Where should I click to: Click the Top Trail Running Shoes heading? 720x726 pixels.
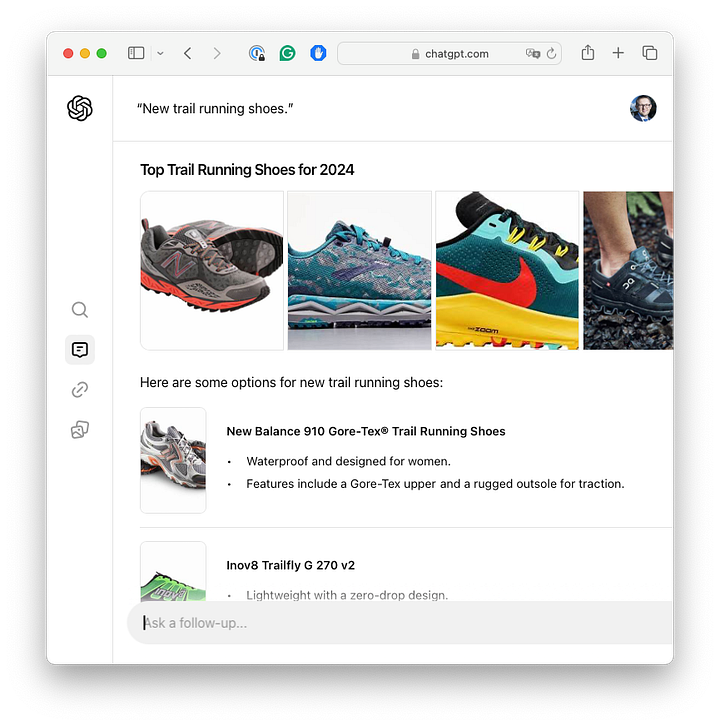tap(247, 170)
